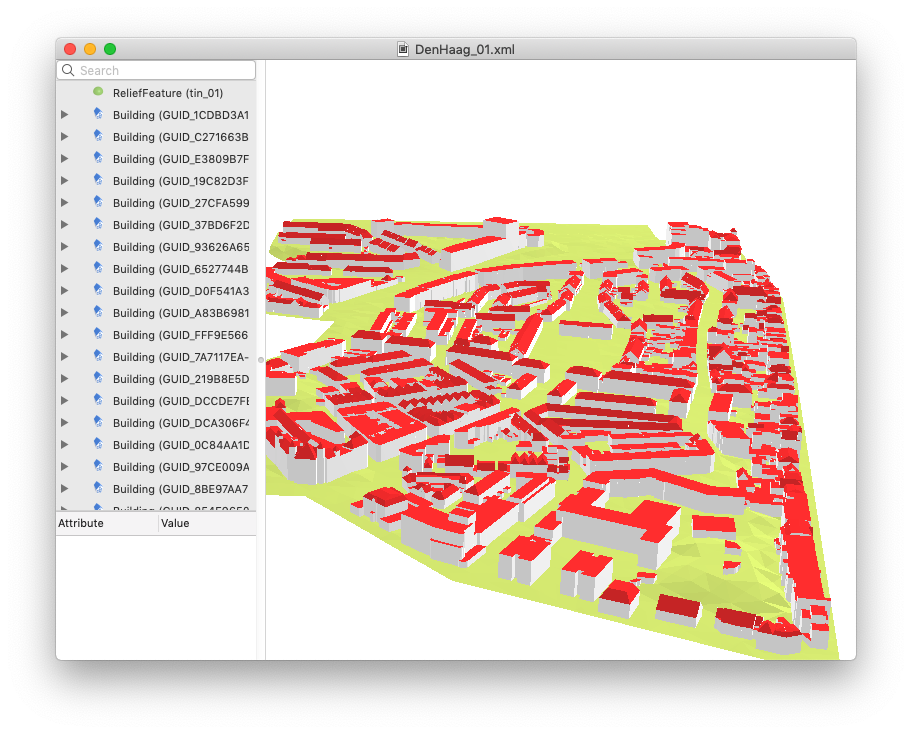Click the magnifying glass search icon

point(68,71)
